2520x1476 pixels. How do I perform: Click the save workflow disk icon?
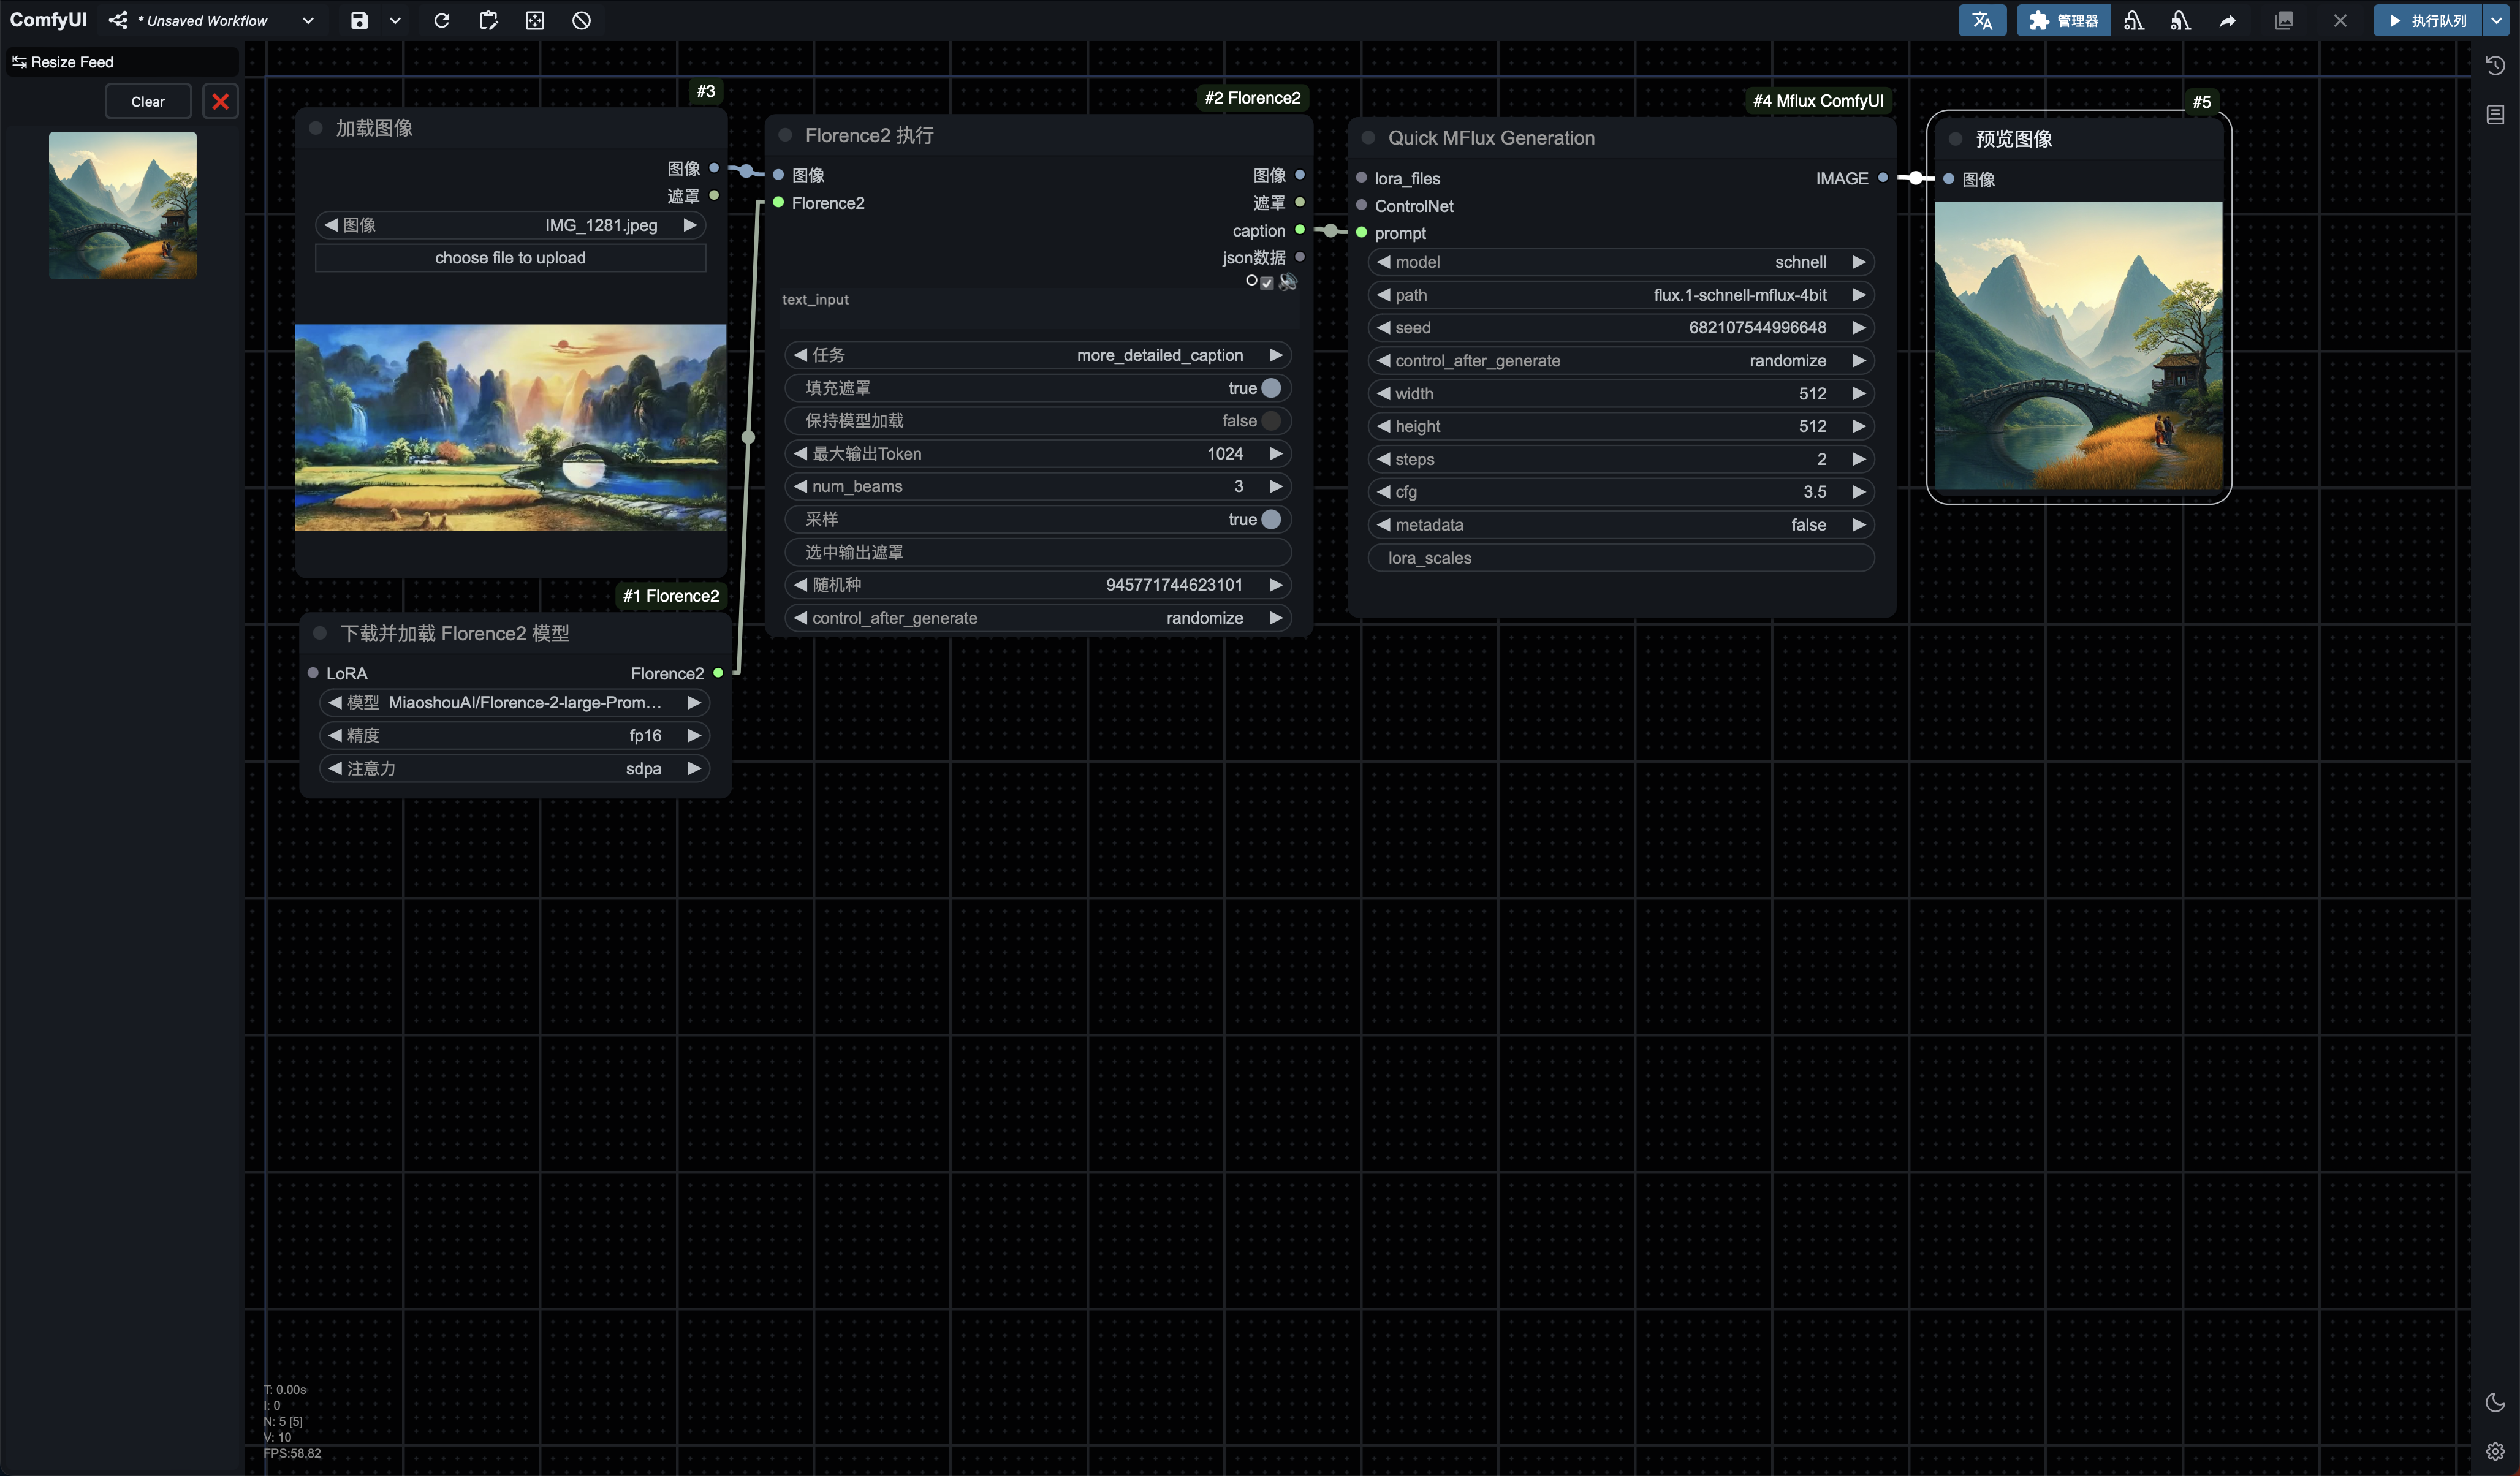tap(359, 20)
